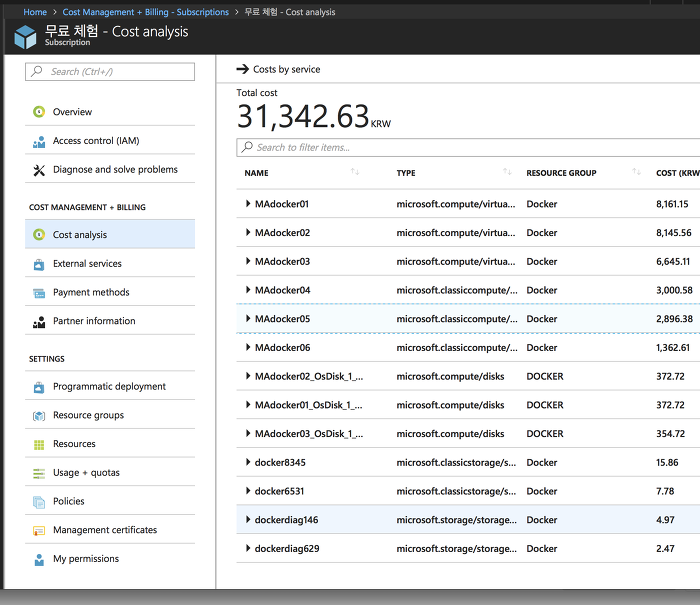Focus the sidebar Search (Ctrl+/) field
700x605 pixels.
pyautogui.click(x=110, y=71)
